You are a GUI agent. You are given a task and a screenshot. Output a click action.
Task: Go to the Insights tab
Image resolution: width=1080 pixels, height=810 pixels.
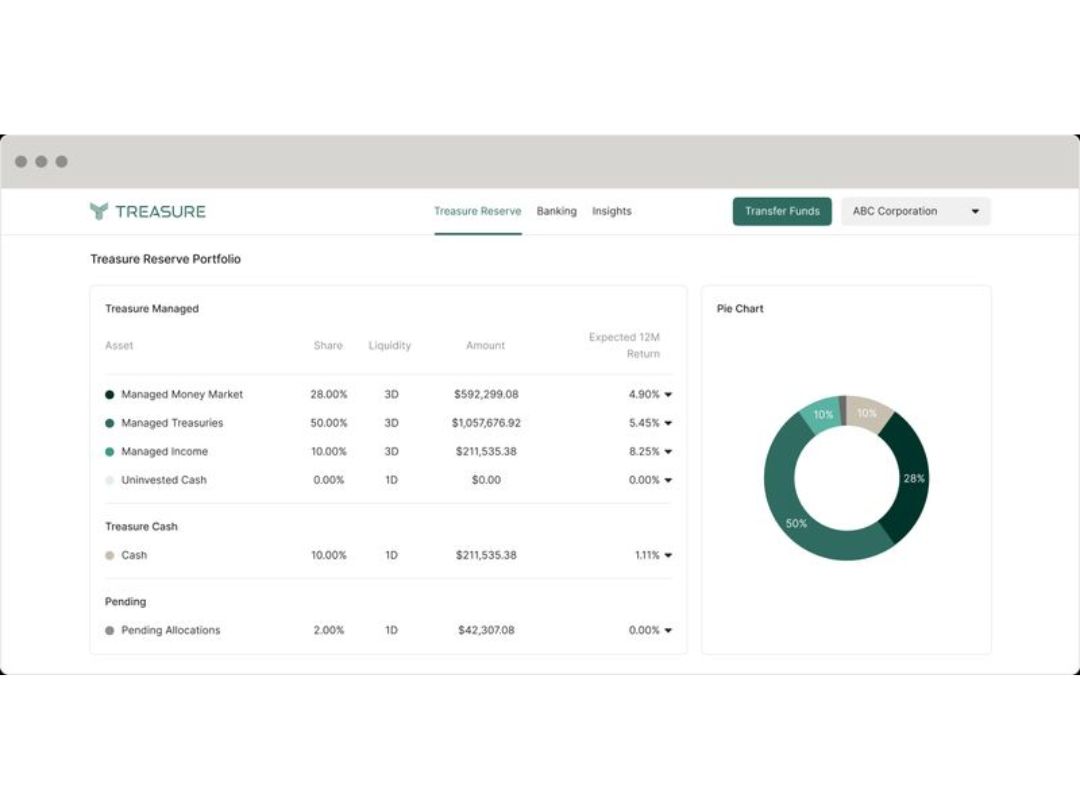pos(612,211)
